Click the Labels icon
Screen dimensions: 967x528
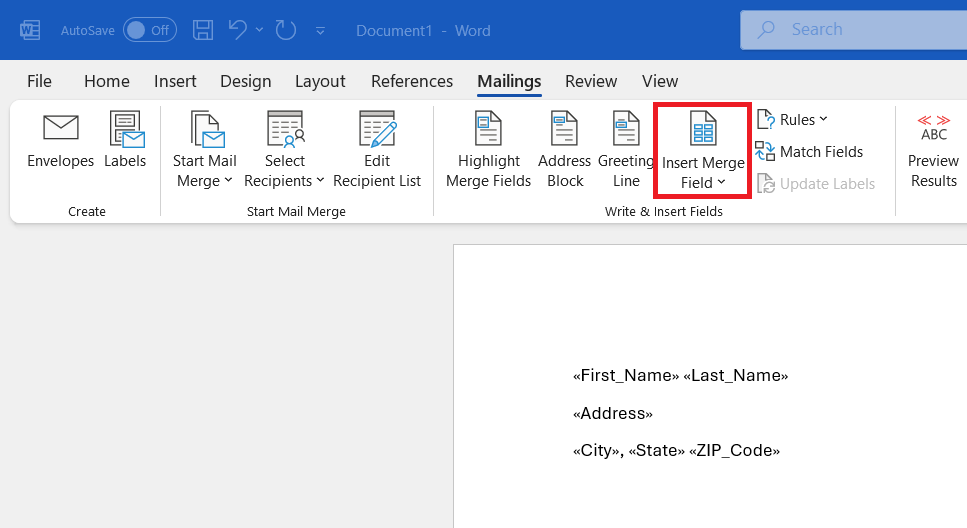tap(126, 129)
